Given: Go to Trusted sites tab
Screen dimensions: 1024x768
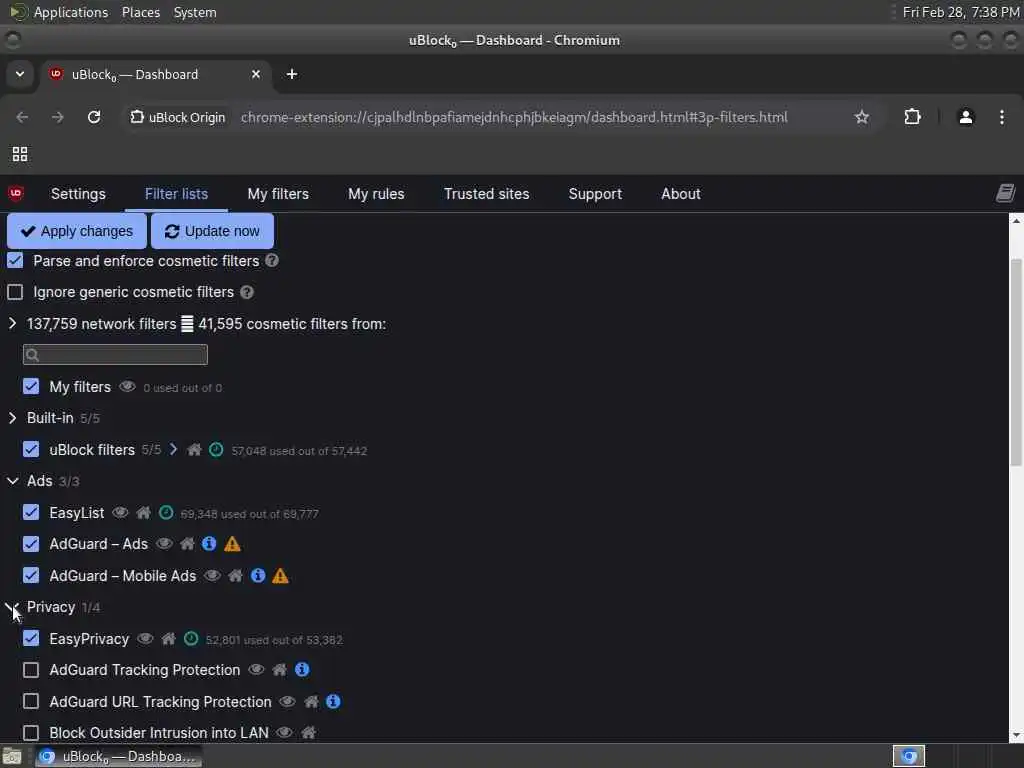Looking at the screenshot, I should click(487, 193).
